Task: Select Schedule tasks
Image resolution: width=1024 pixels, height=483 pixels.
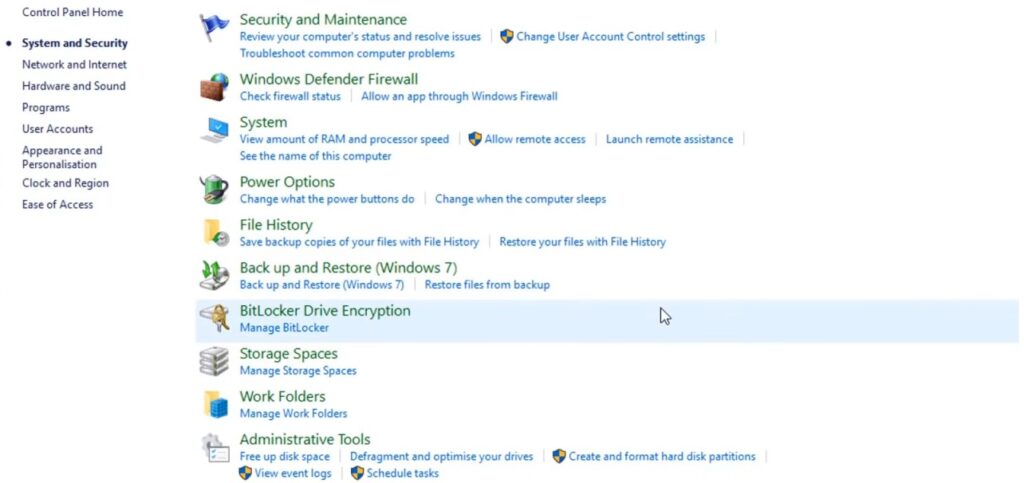Action: 403,473
